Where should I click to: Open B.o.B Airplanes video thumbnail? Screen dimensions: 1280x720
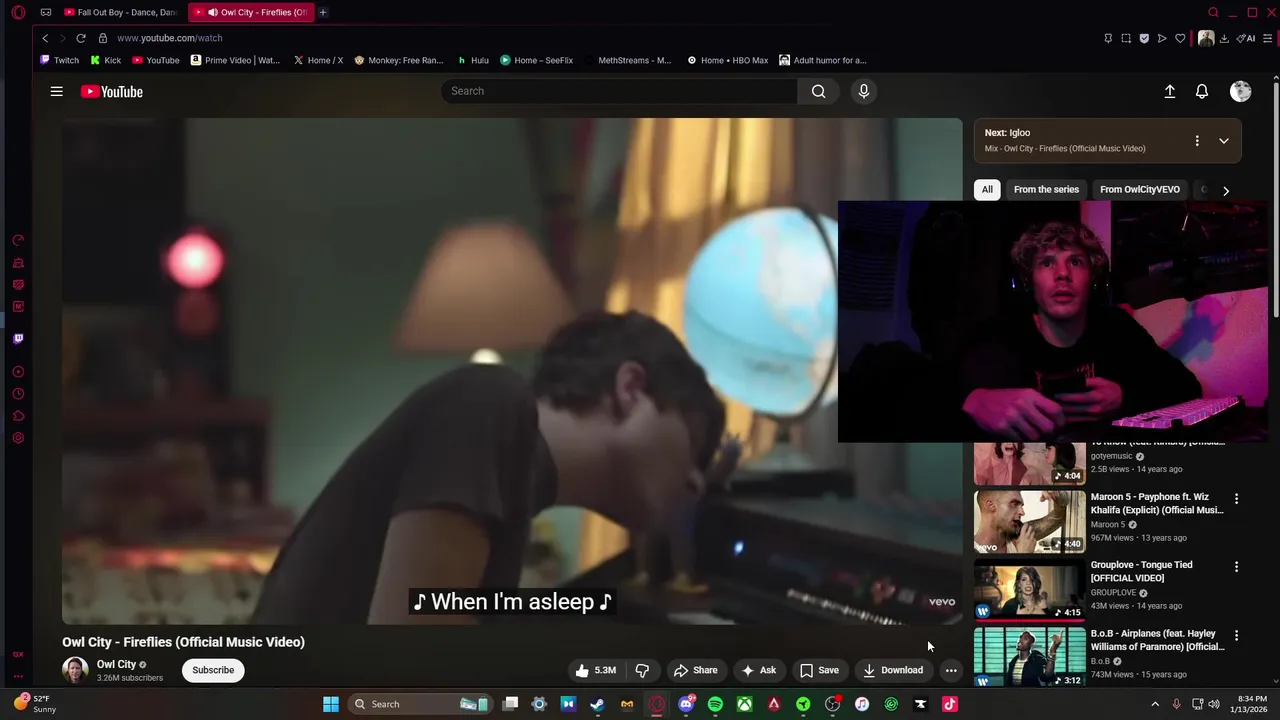1029,657
